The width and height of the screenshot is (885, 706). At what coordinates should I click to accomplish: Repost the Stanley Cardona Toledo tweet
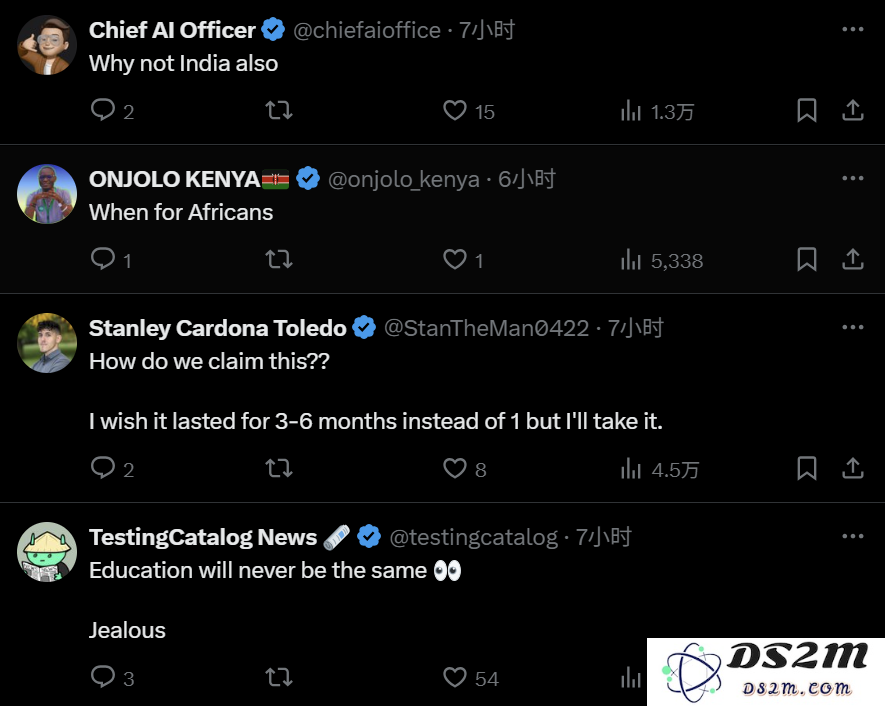(279, 468)
